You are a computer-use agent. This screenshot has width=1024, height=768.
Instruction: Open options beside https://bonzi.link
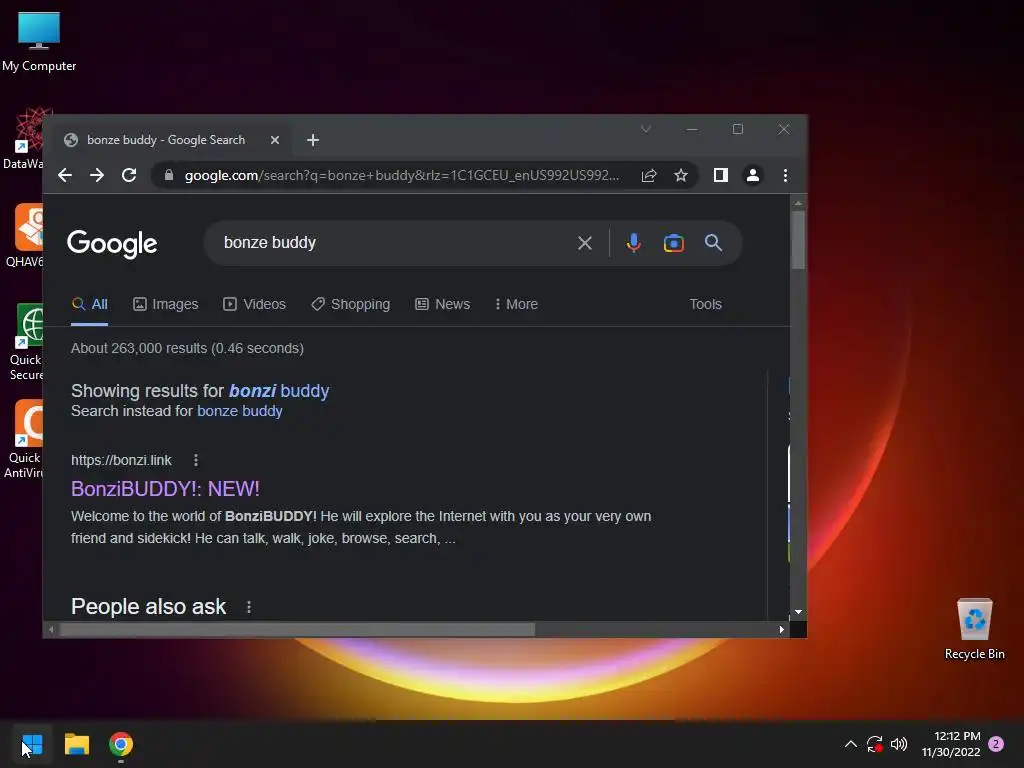196,460
